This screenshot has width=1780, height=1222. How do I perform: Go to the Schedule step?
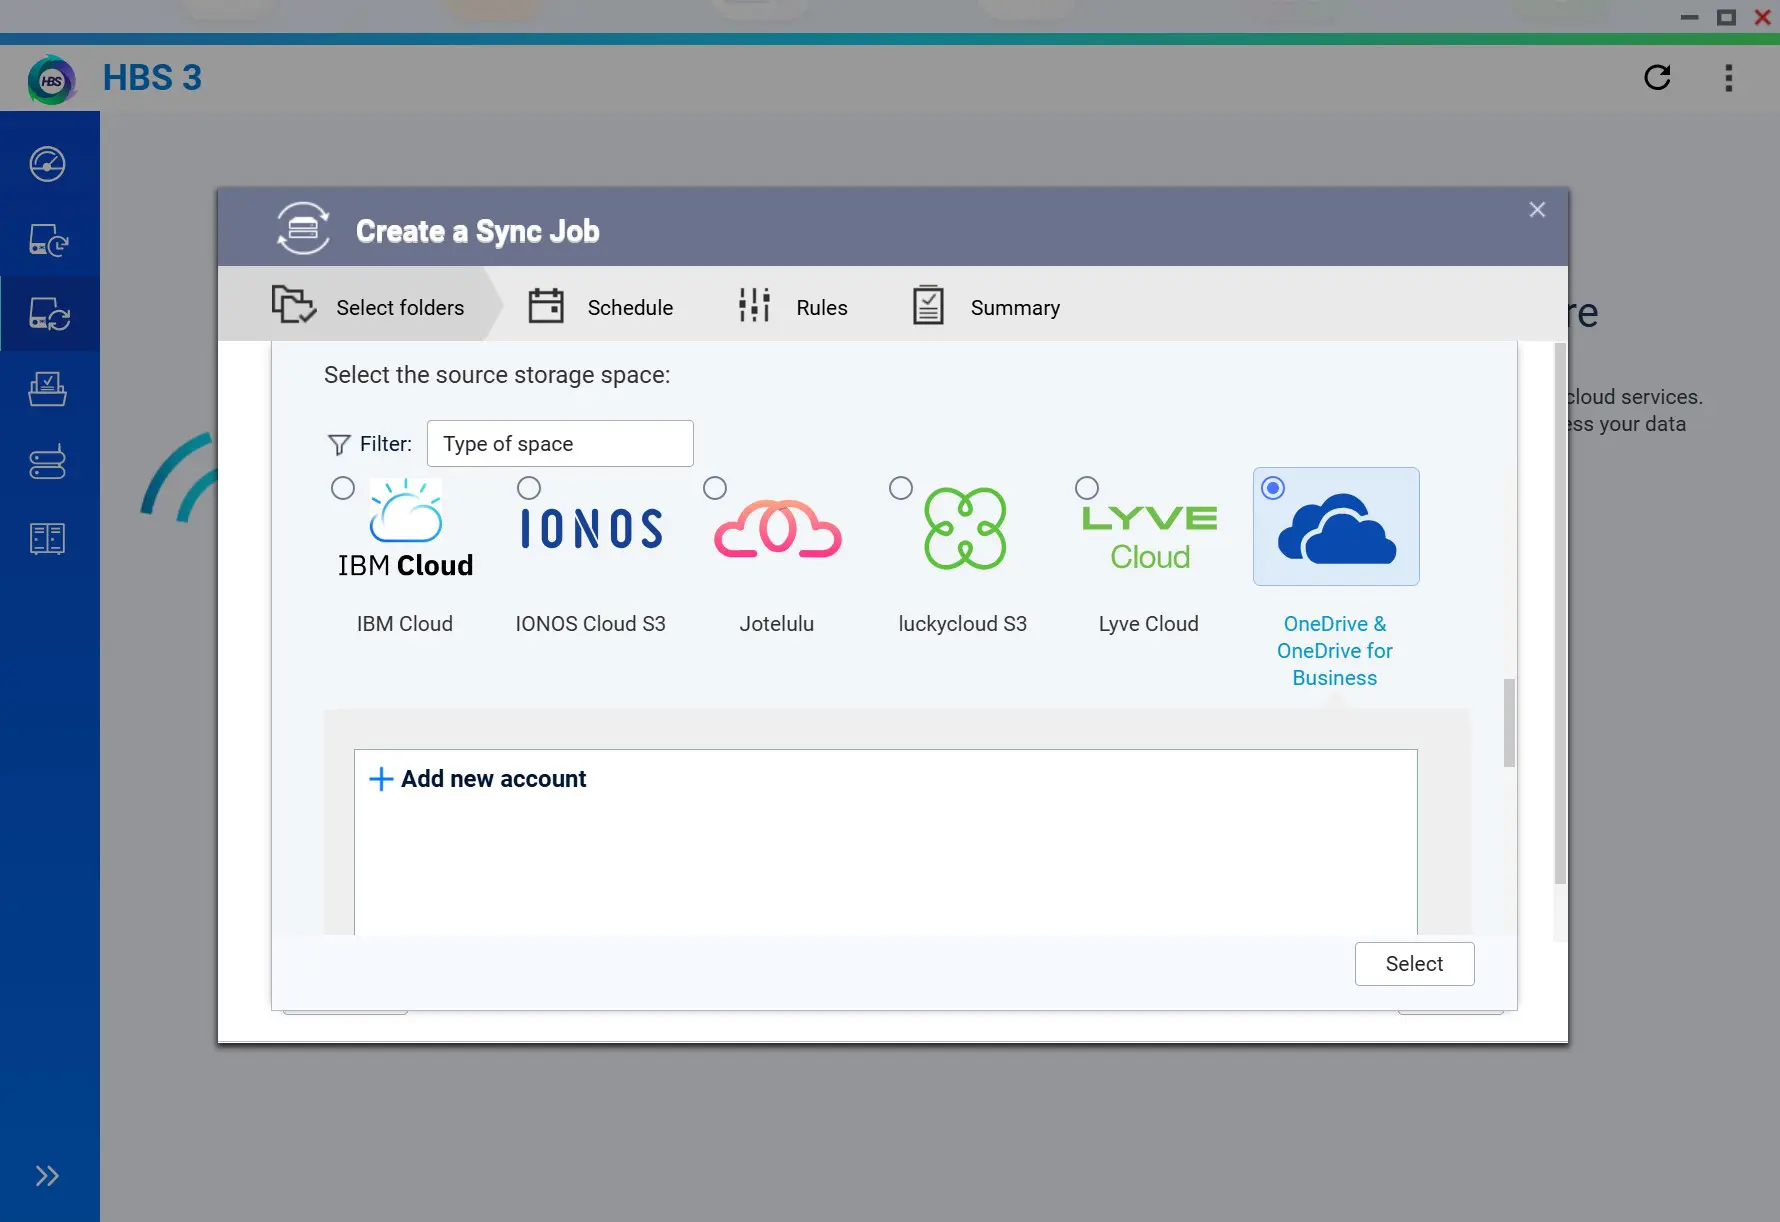(x=600, y=307)
